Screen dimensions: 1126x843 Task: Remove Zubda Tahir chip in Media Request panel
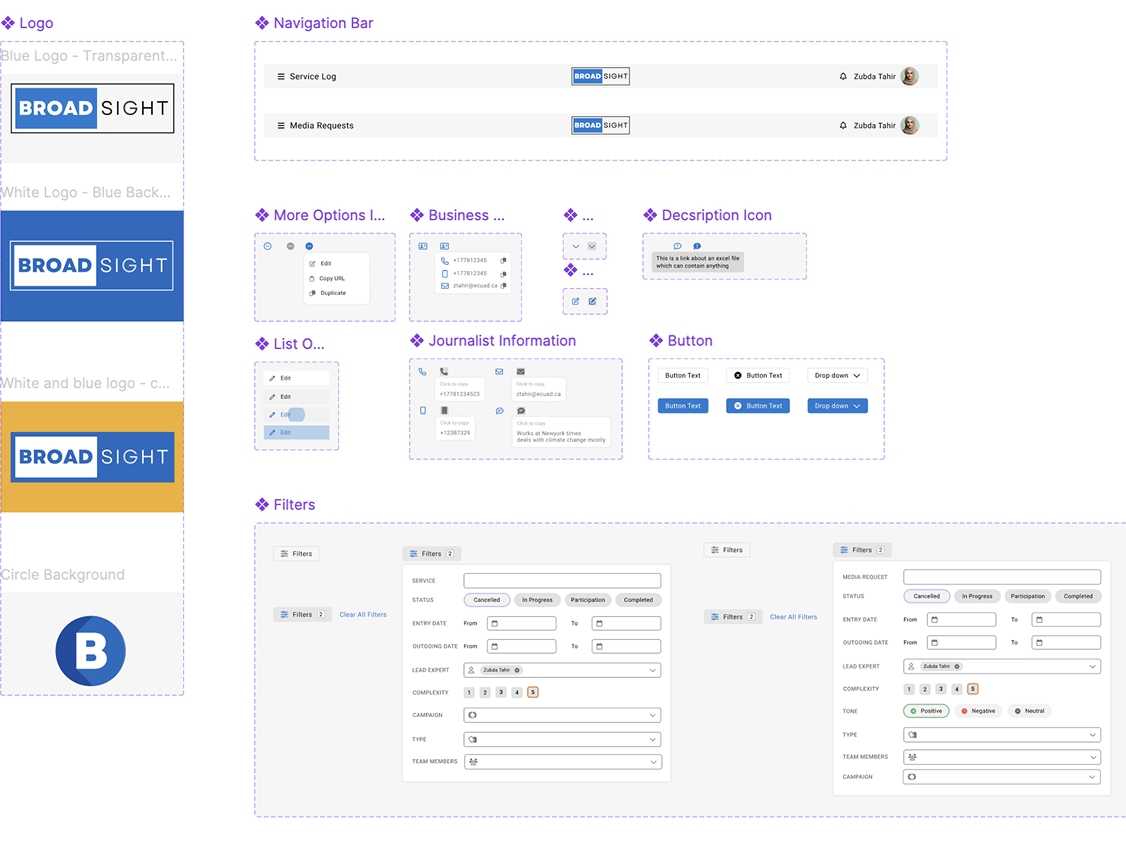point(957,666)
